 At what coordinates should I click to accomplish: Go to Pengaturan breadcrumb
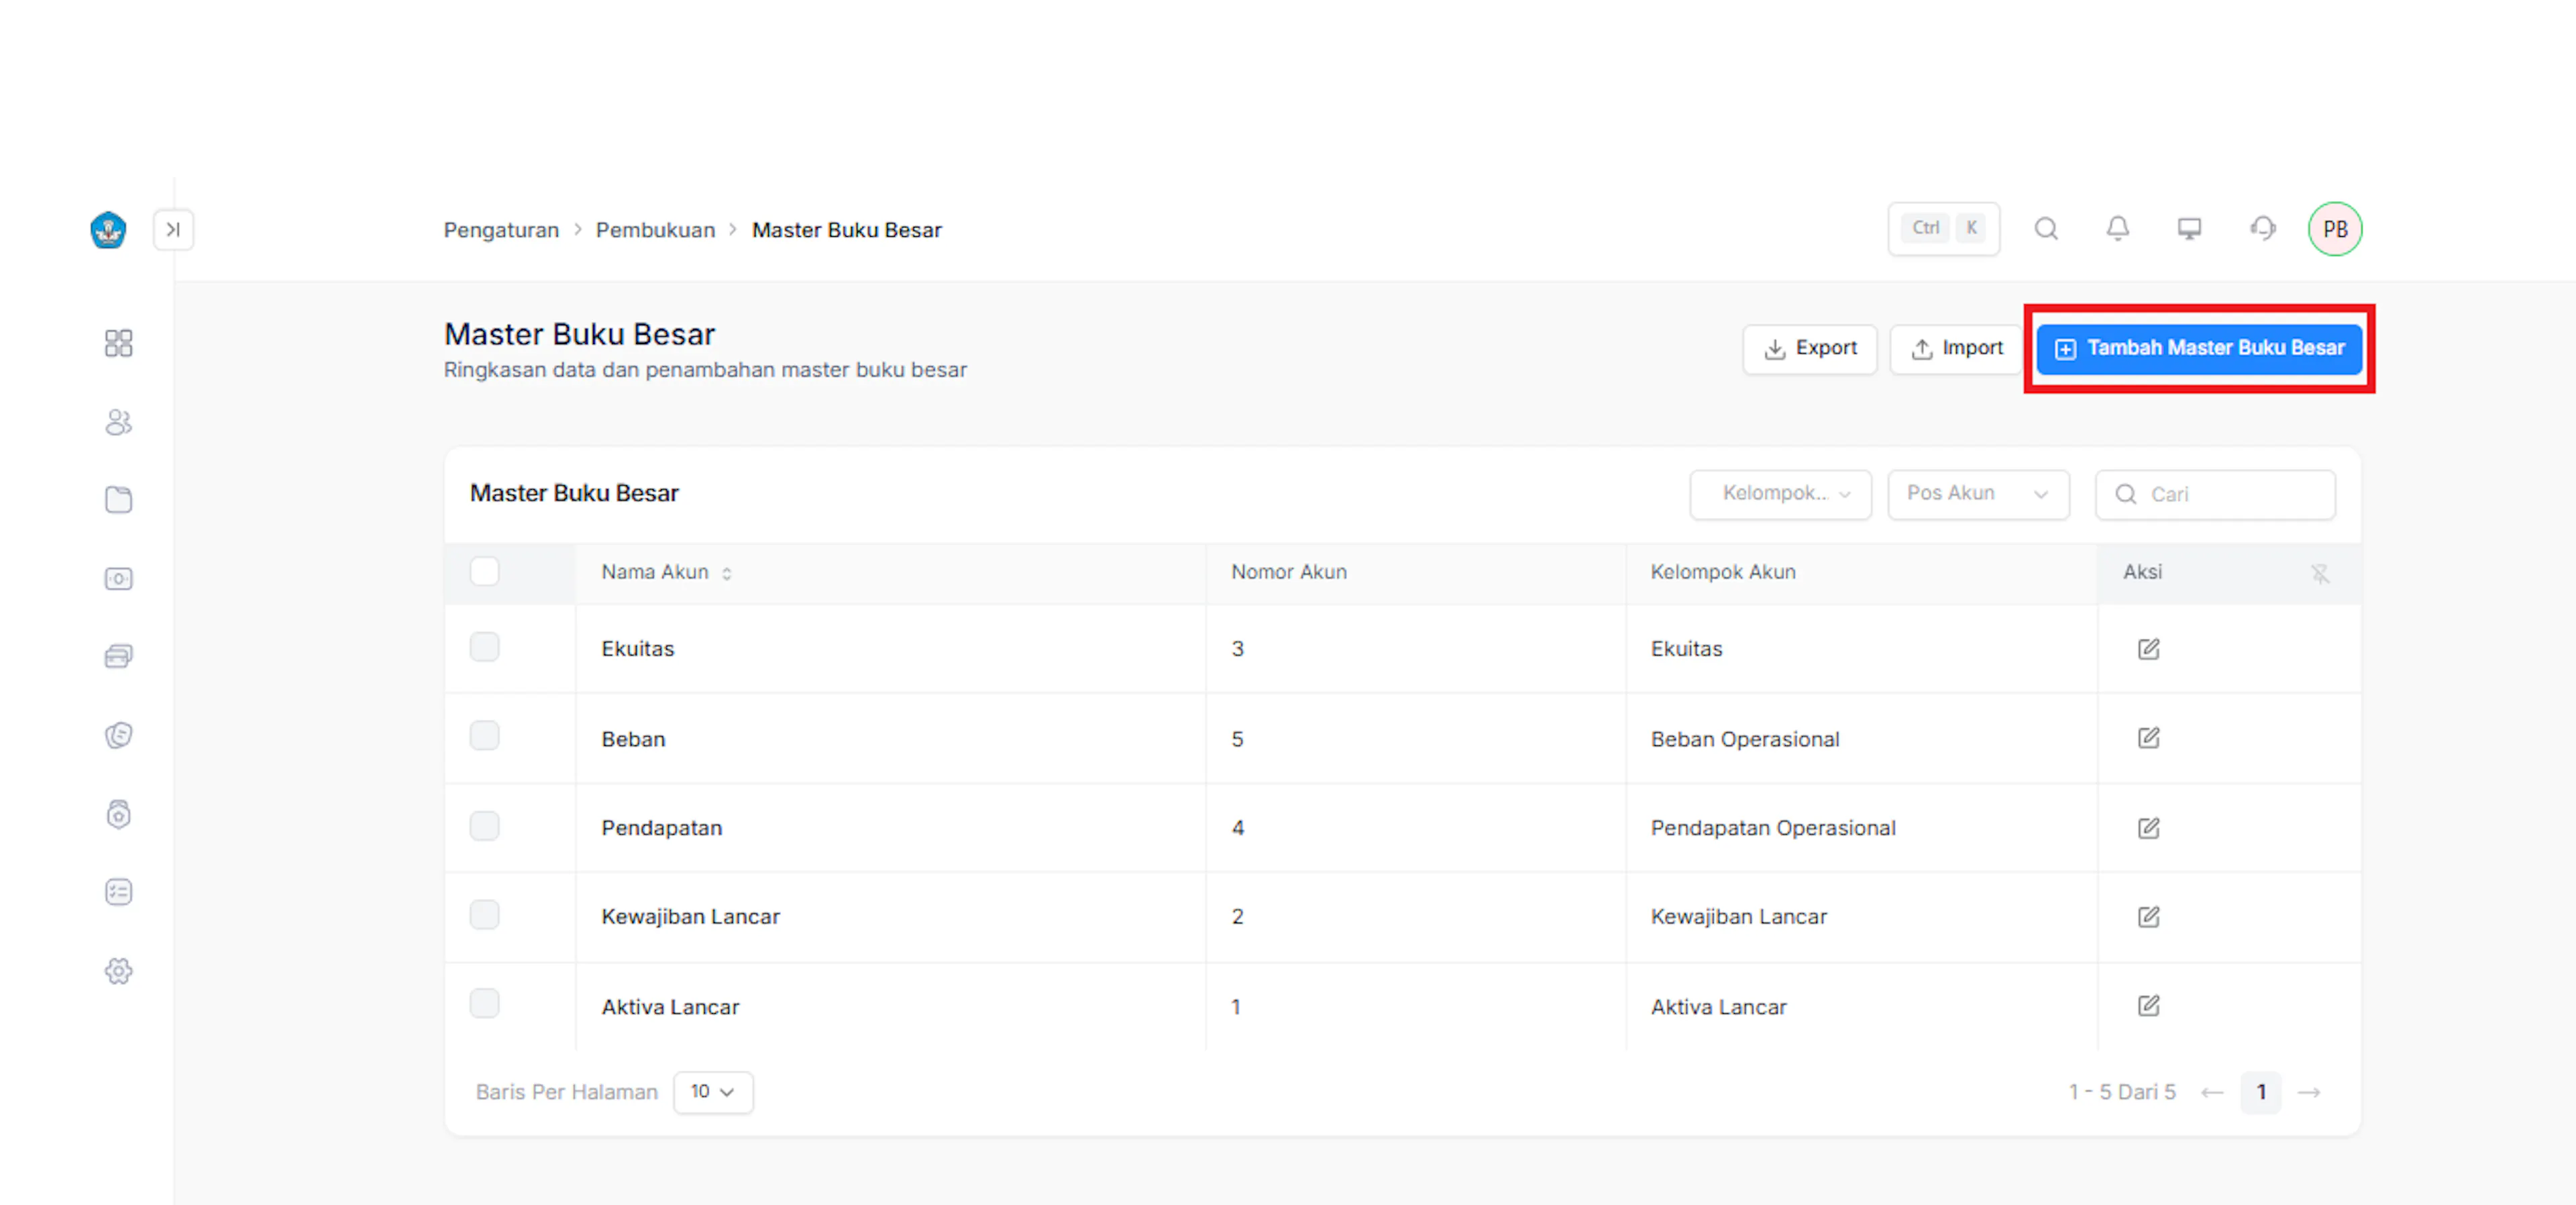coord(501,230)
